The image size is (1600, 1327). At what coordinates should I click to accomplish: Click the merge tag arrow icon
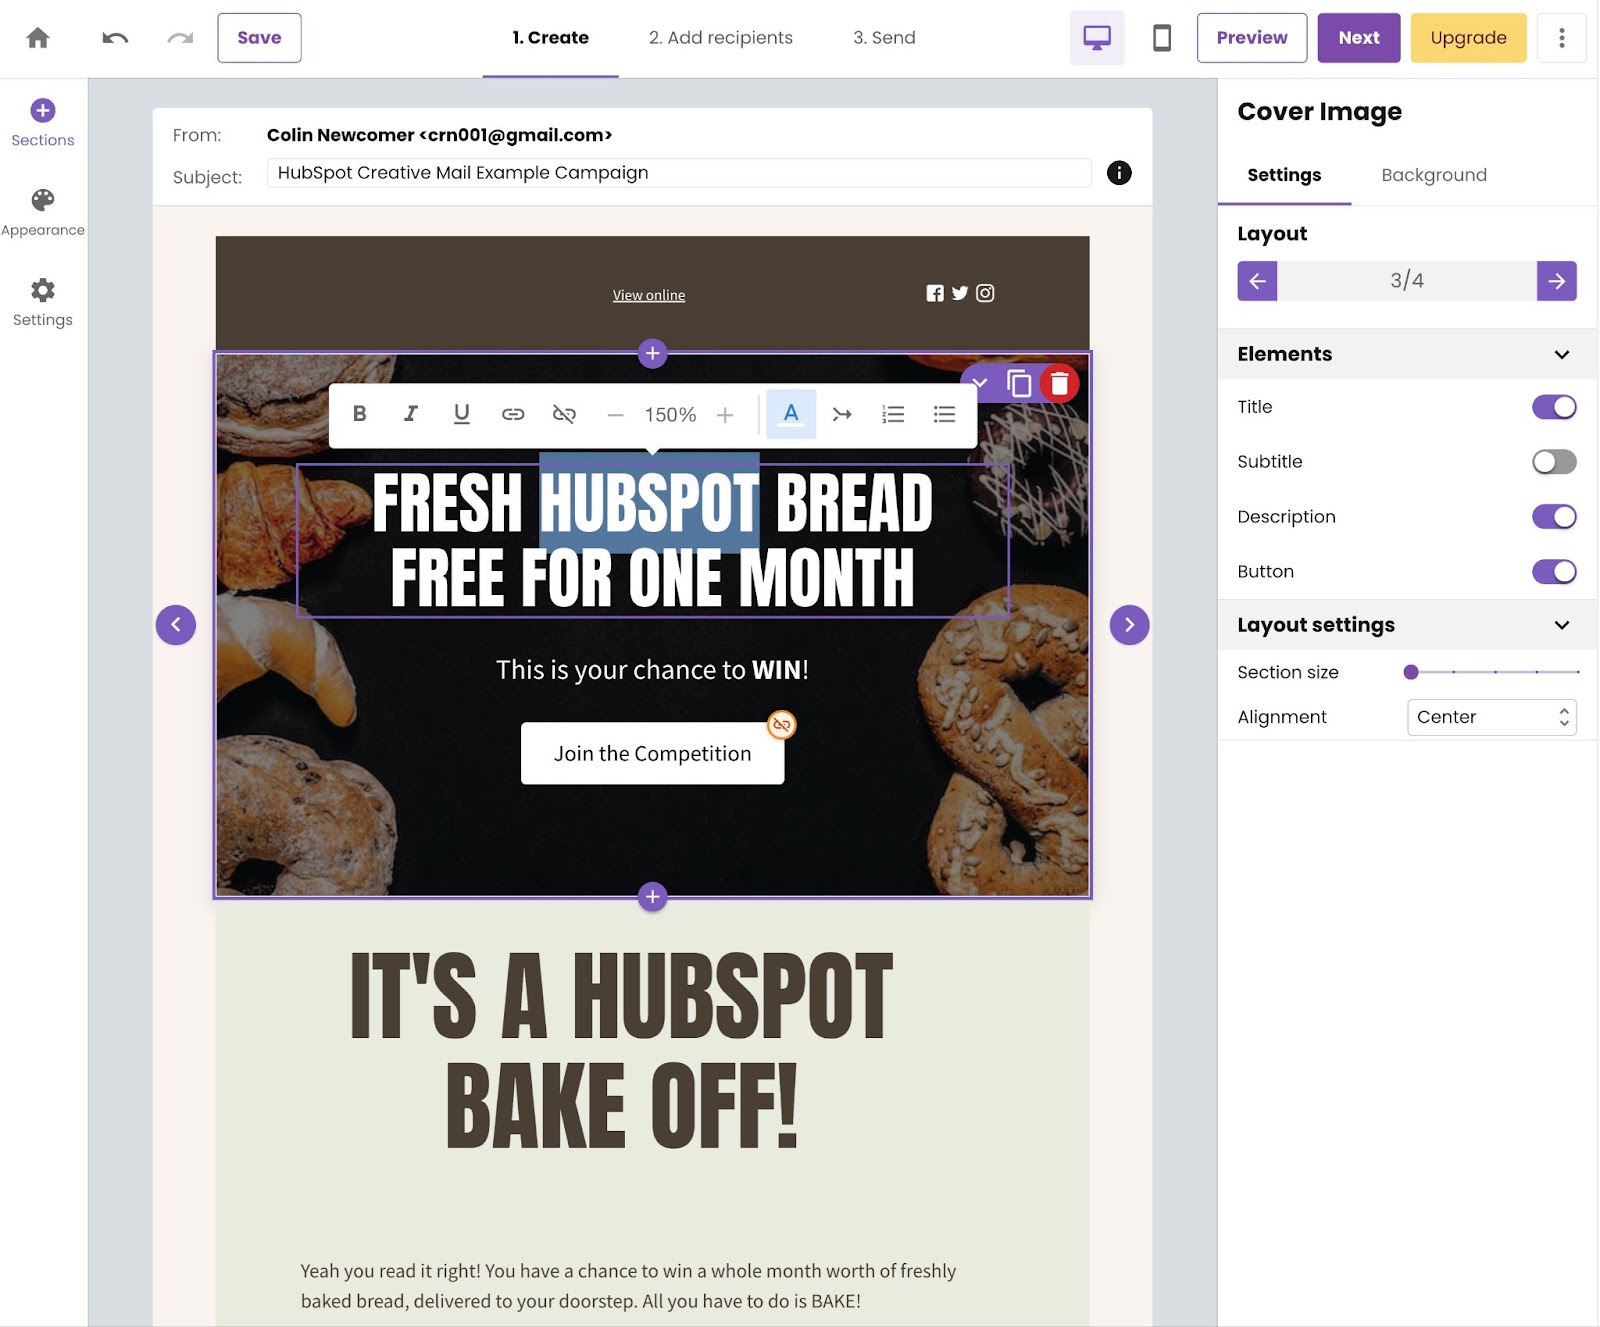pos(842,414)
